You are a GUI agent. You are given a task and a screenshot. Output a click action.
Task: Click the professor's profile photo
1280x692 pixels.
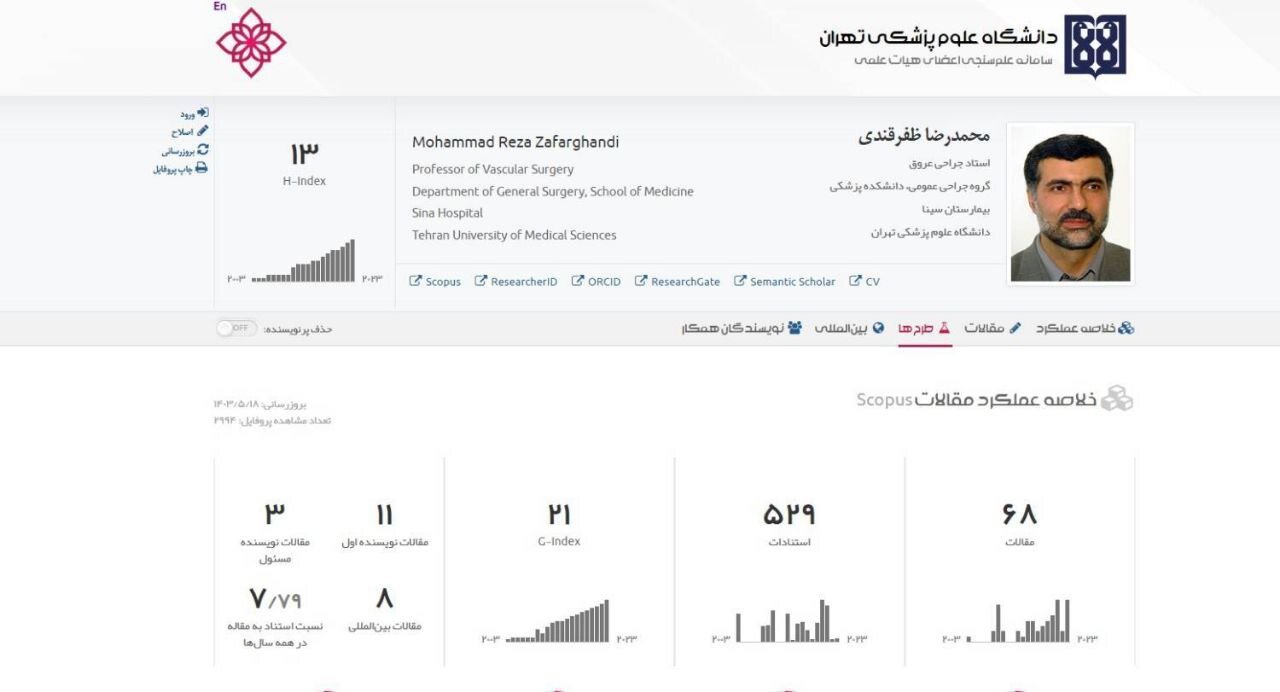pyautogui.click(x=1070, y=203)
